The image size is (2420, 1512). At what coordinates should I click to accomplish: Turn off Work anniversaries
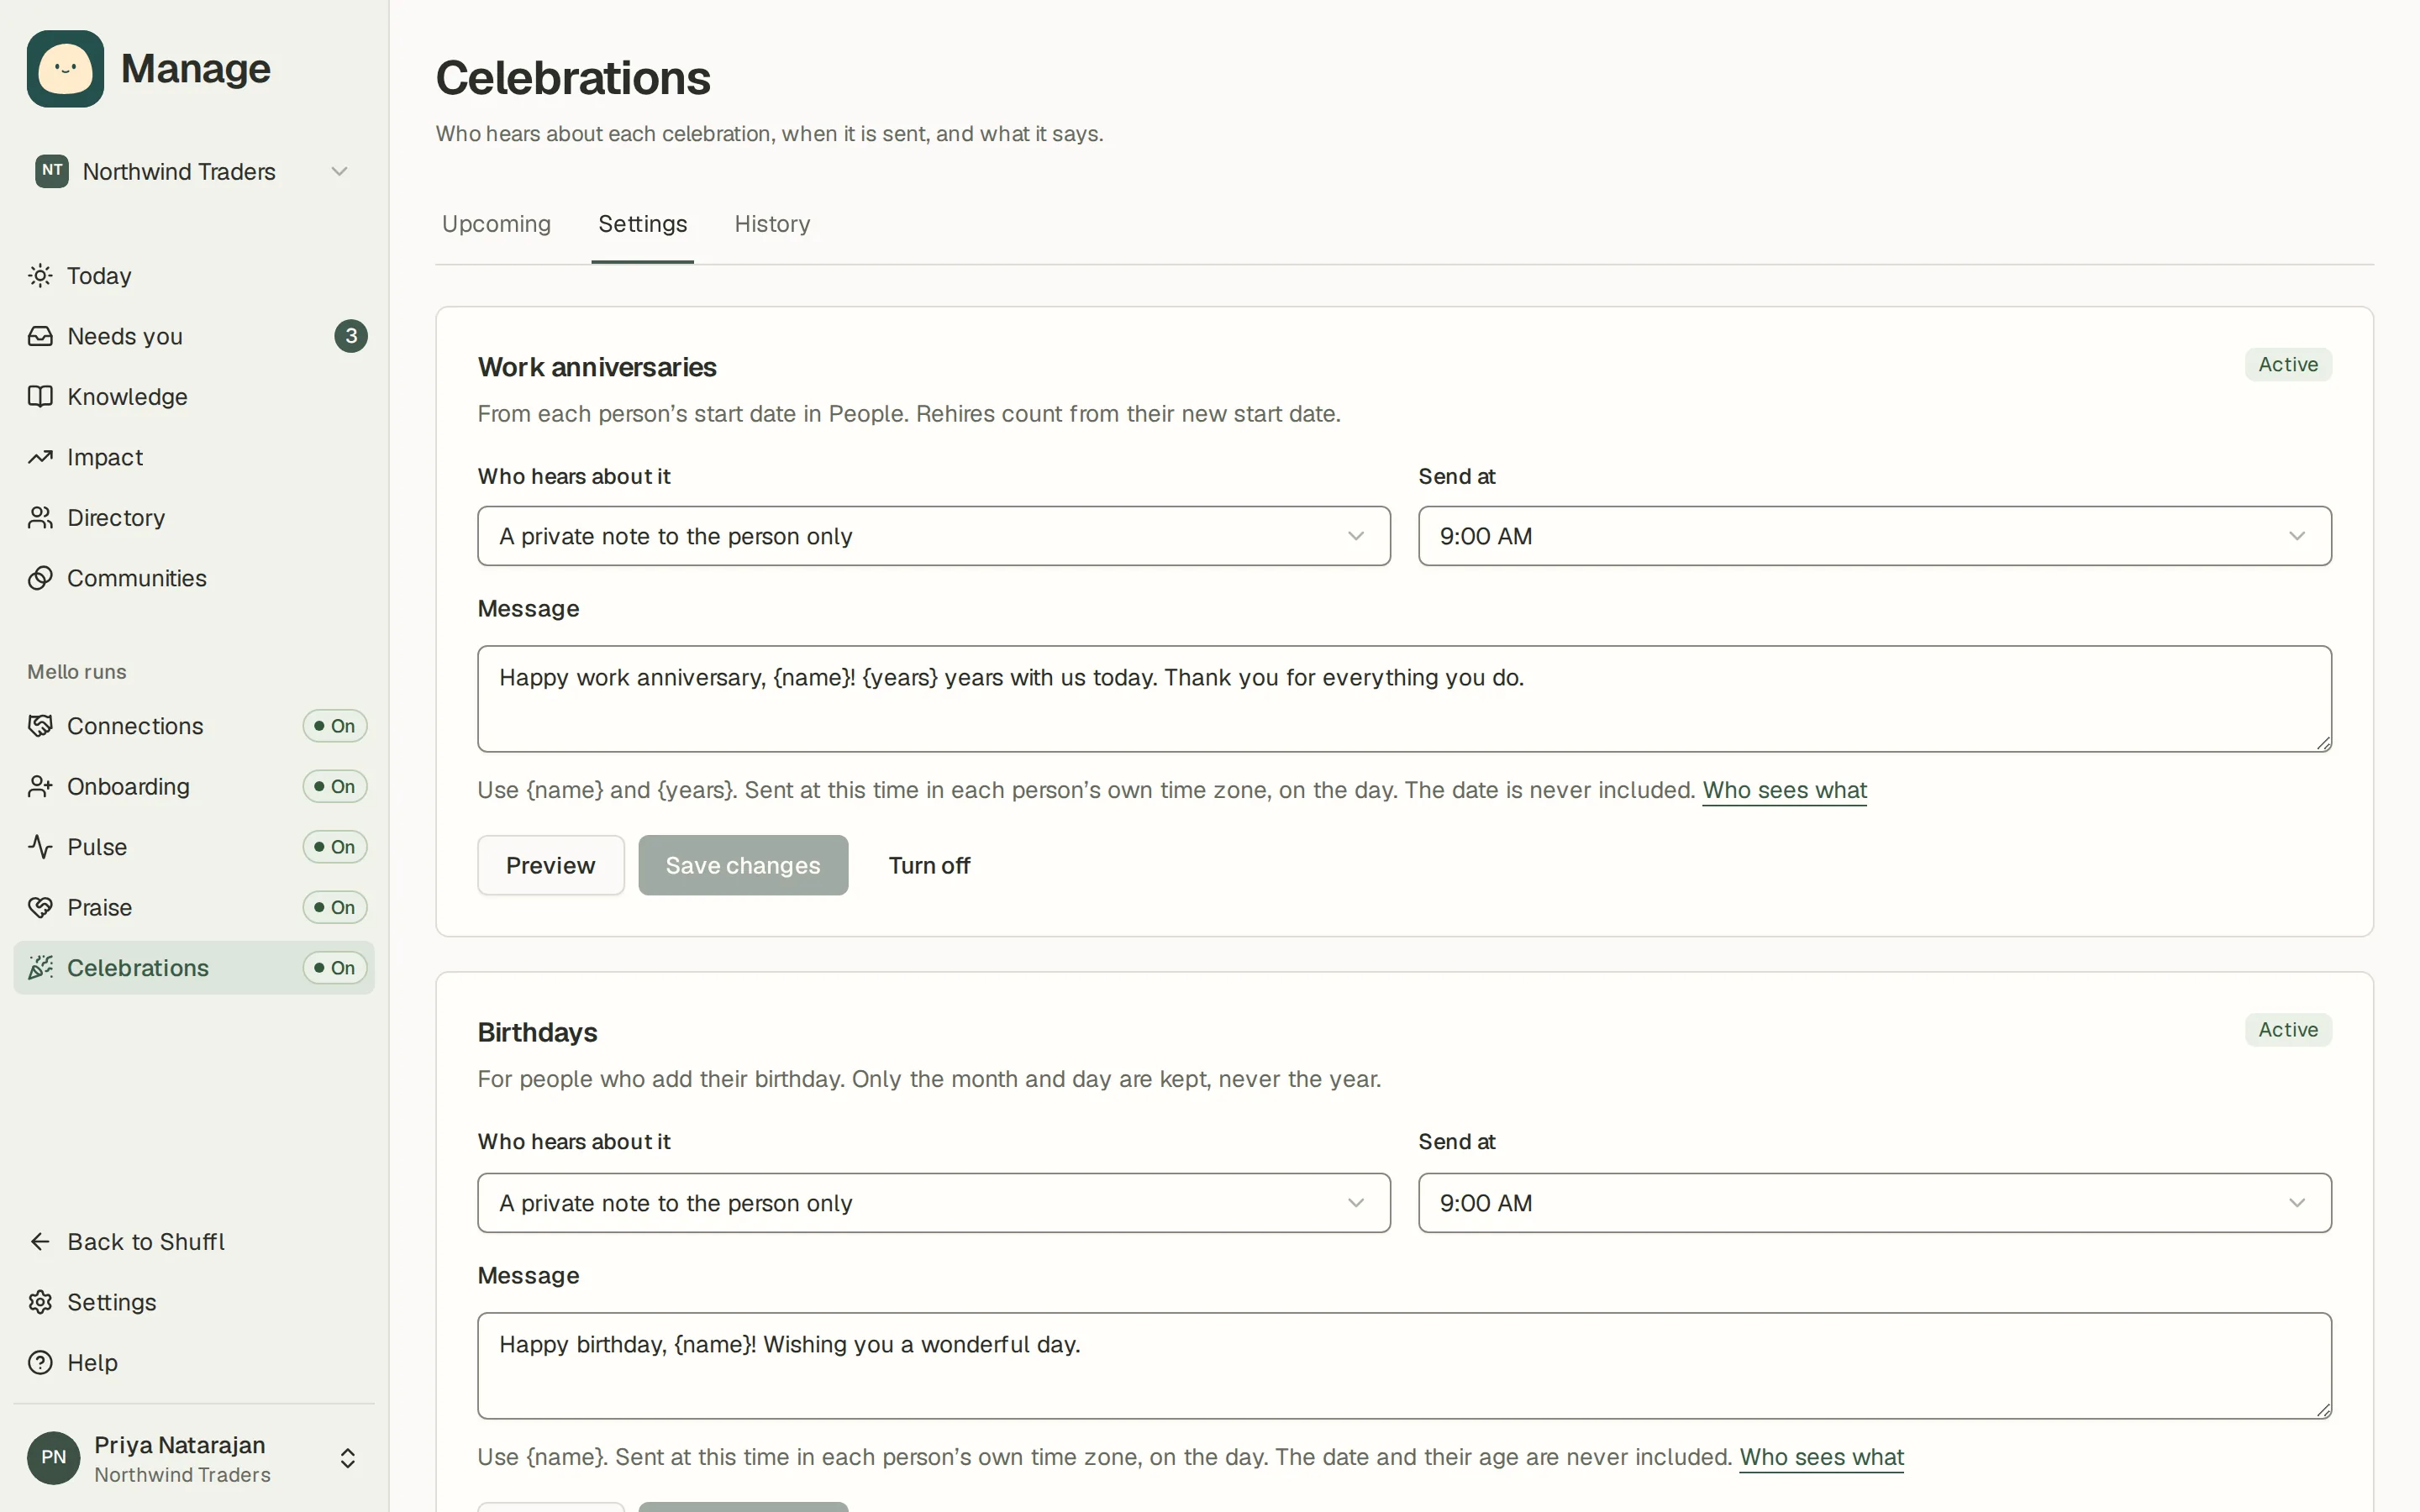[x=929, y=865]
